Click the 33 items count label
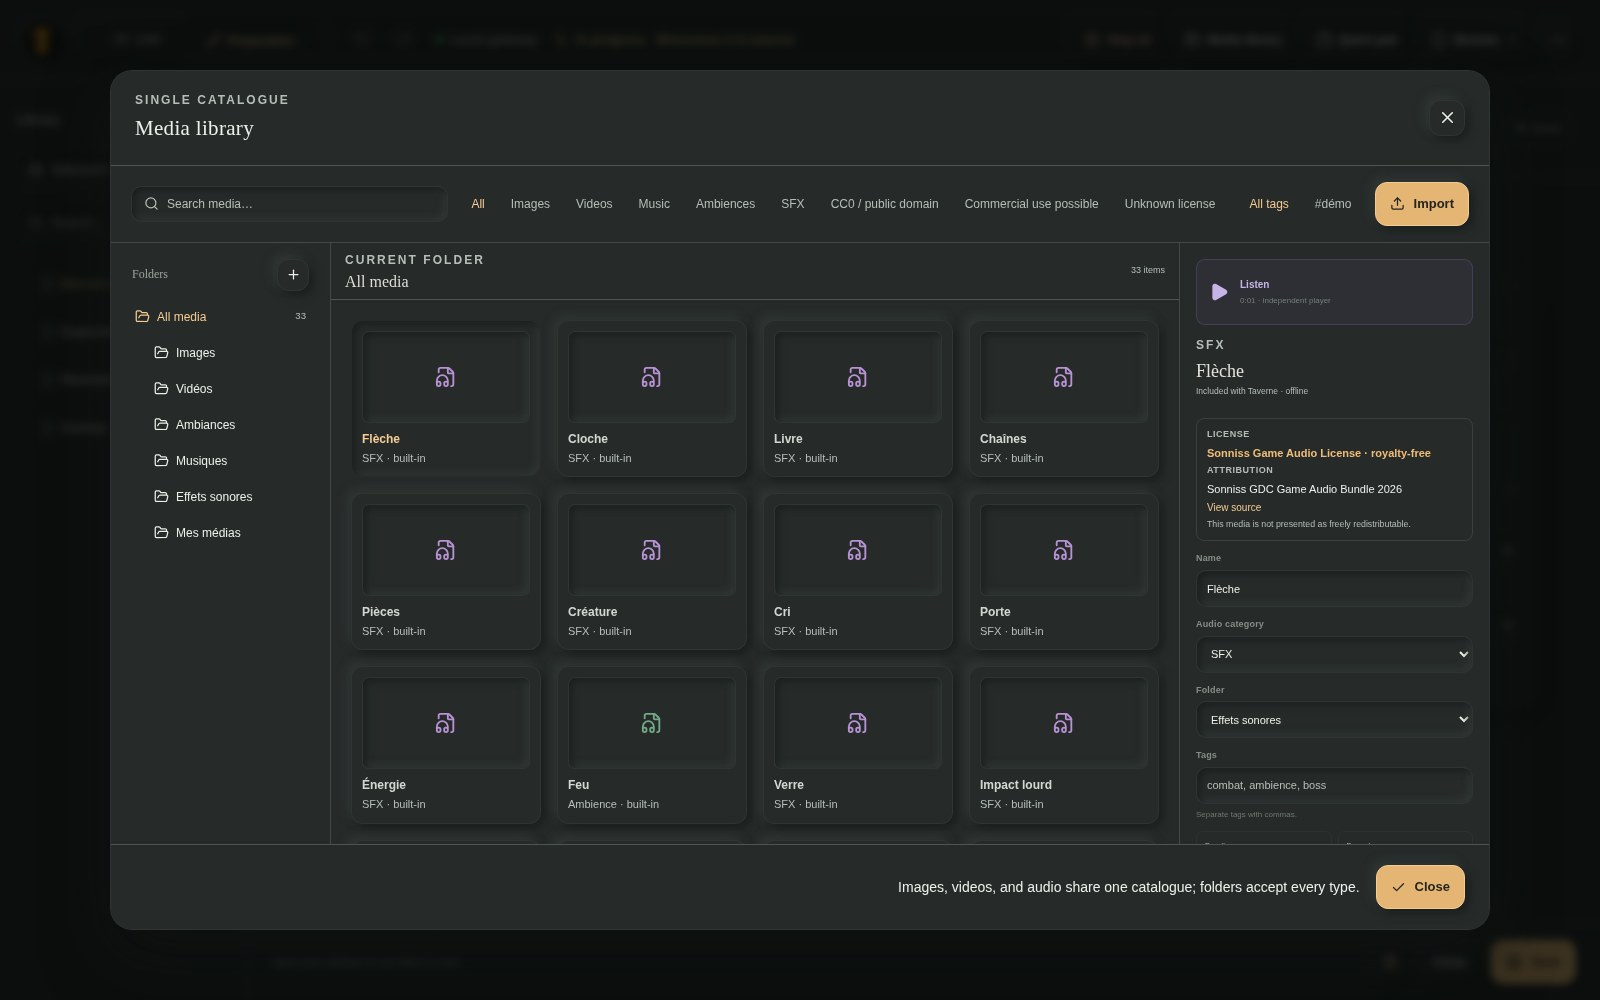 (1148, 270)
